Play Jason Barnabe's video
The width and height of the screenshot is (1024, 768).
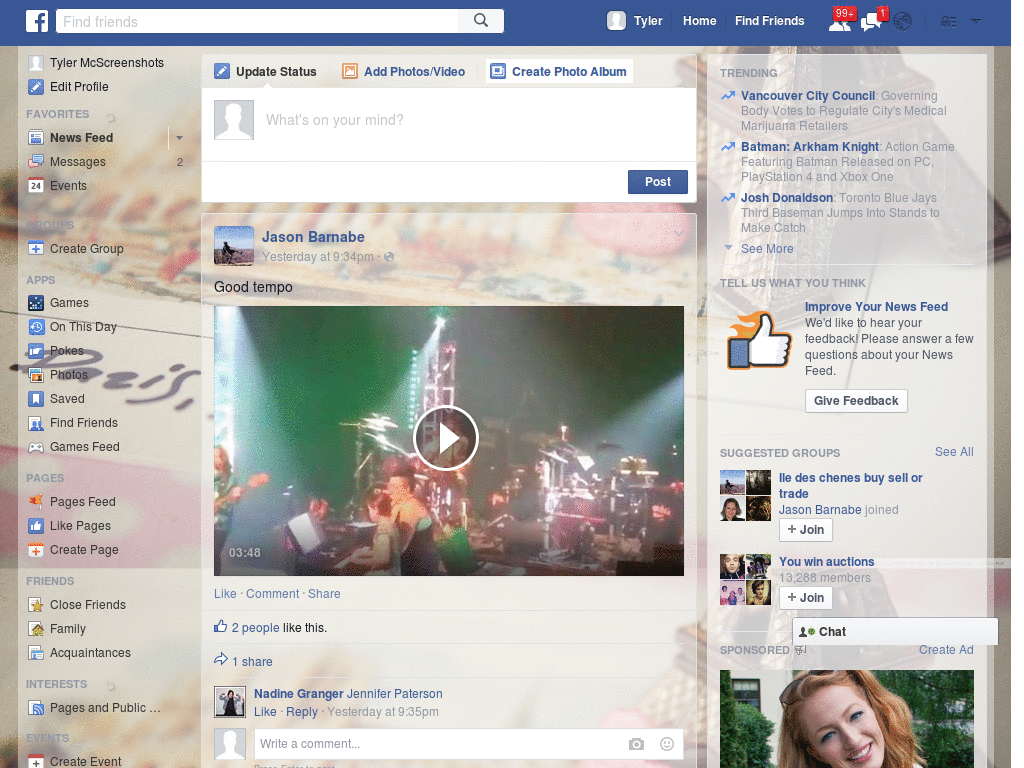446,438
